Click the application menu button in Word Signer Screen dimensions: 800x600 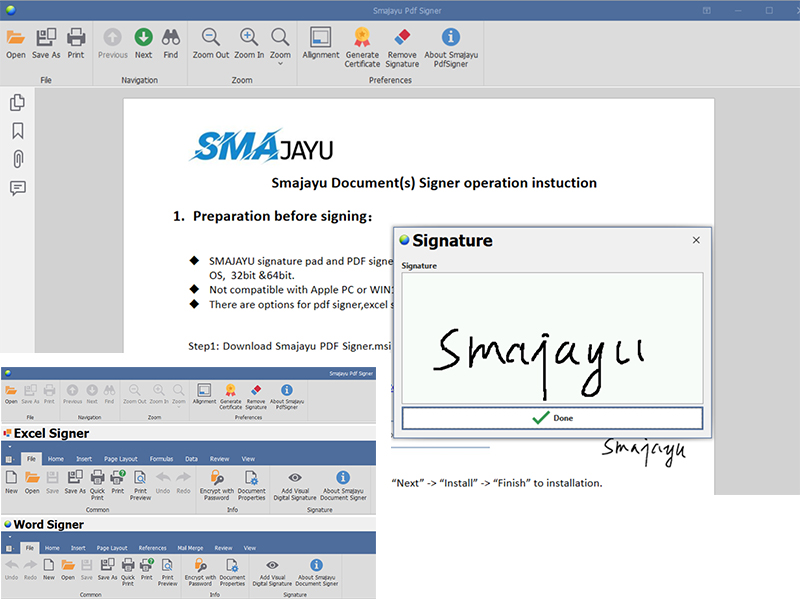[x=10, y=548]
